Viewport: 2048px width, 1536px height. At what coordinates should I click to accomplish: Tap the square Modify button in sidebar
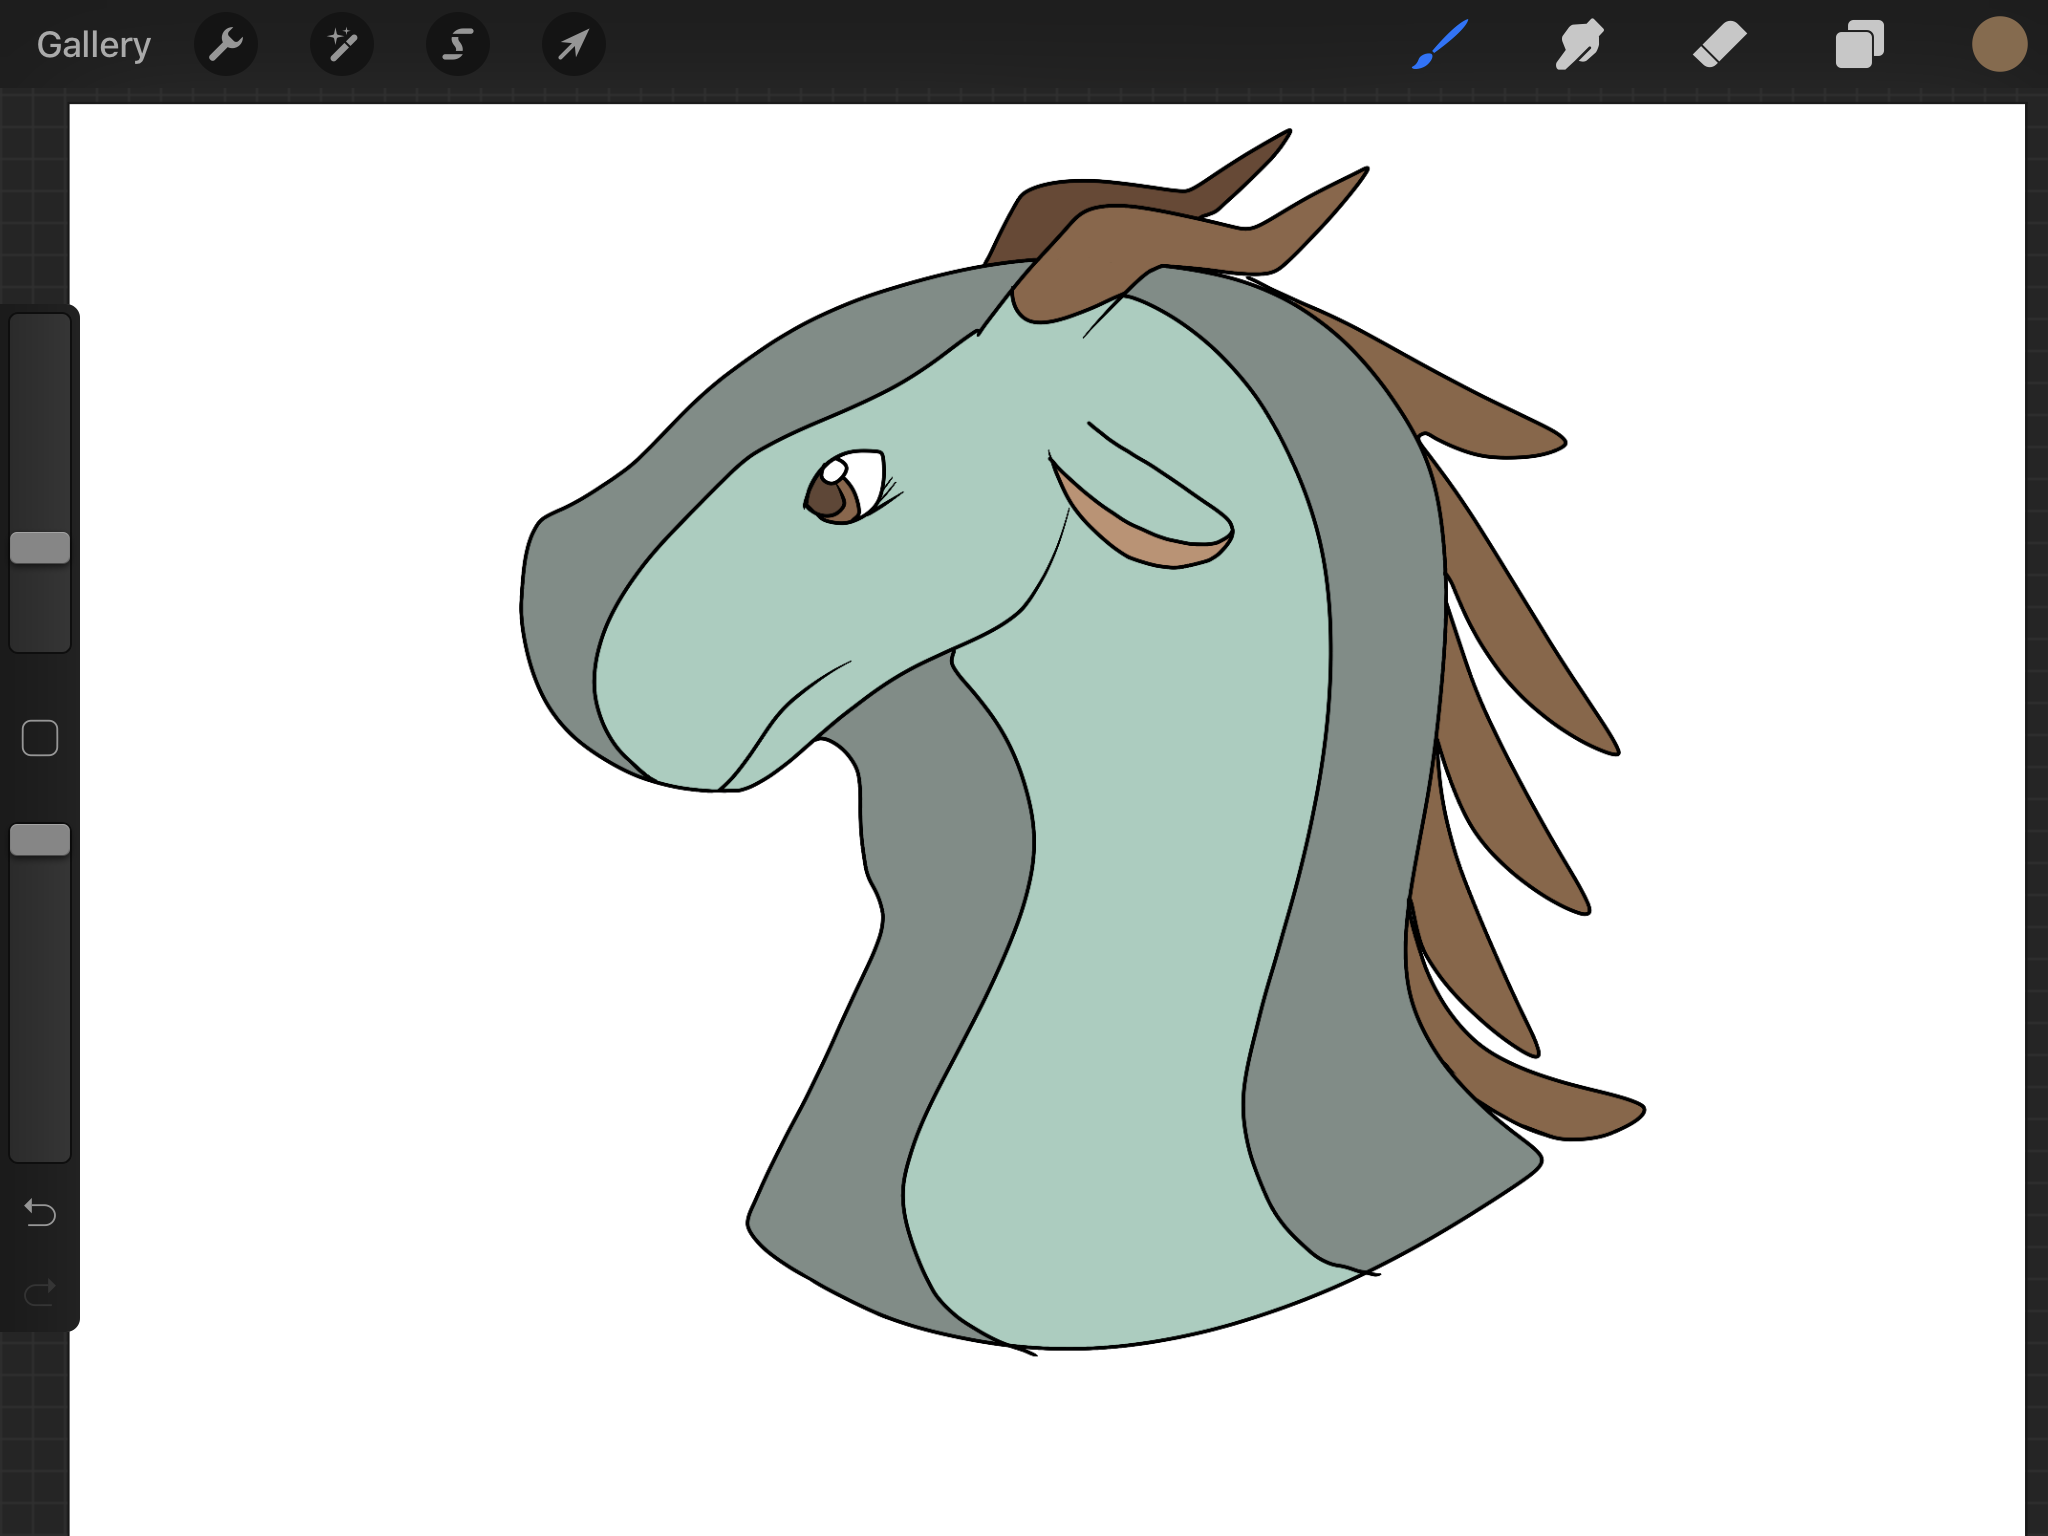(40, 738)
